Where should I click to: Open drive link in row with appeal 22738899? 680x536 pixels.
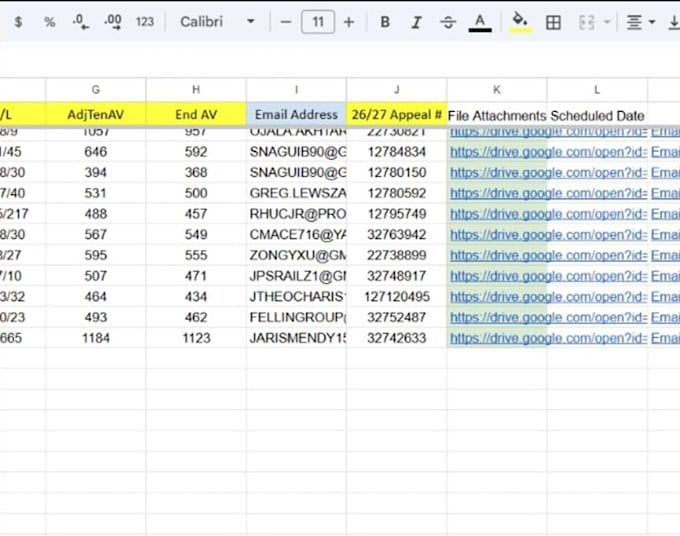549,255
